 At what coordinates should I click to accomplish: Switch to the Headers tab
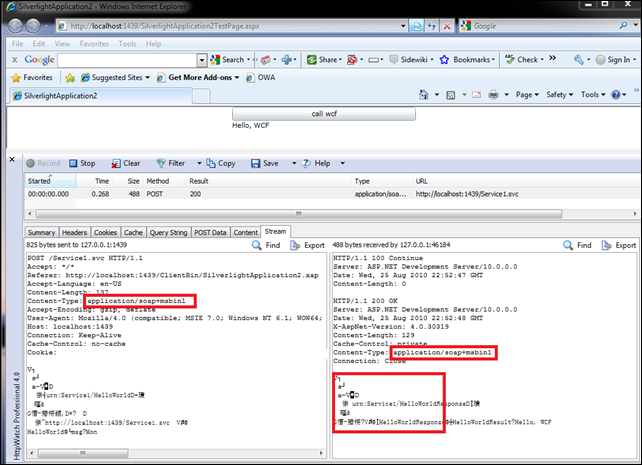(x=75, y=232)
